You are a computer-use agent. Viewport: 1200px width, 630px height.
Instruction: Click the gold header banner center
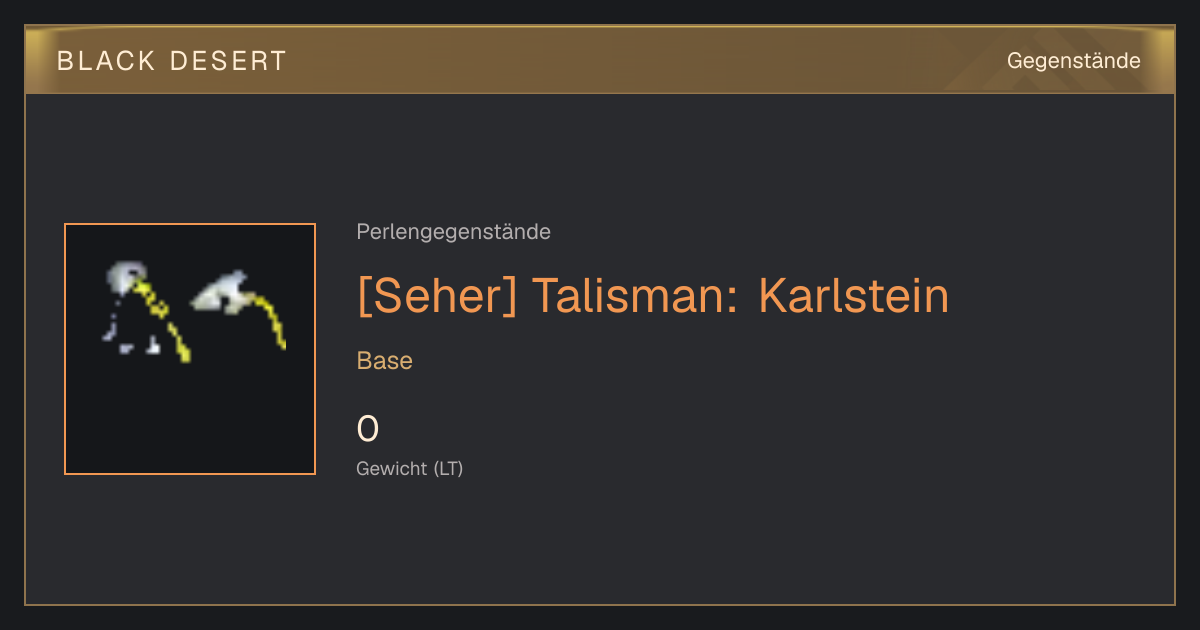point(600,60)
